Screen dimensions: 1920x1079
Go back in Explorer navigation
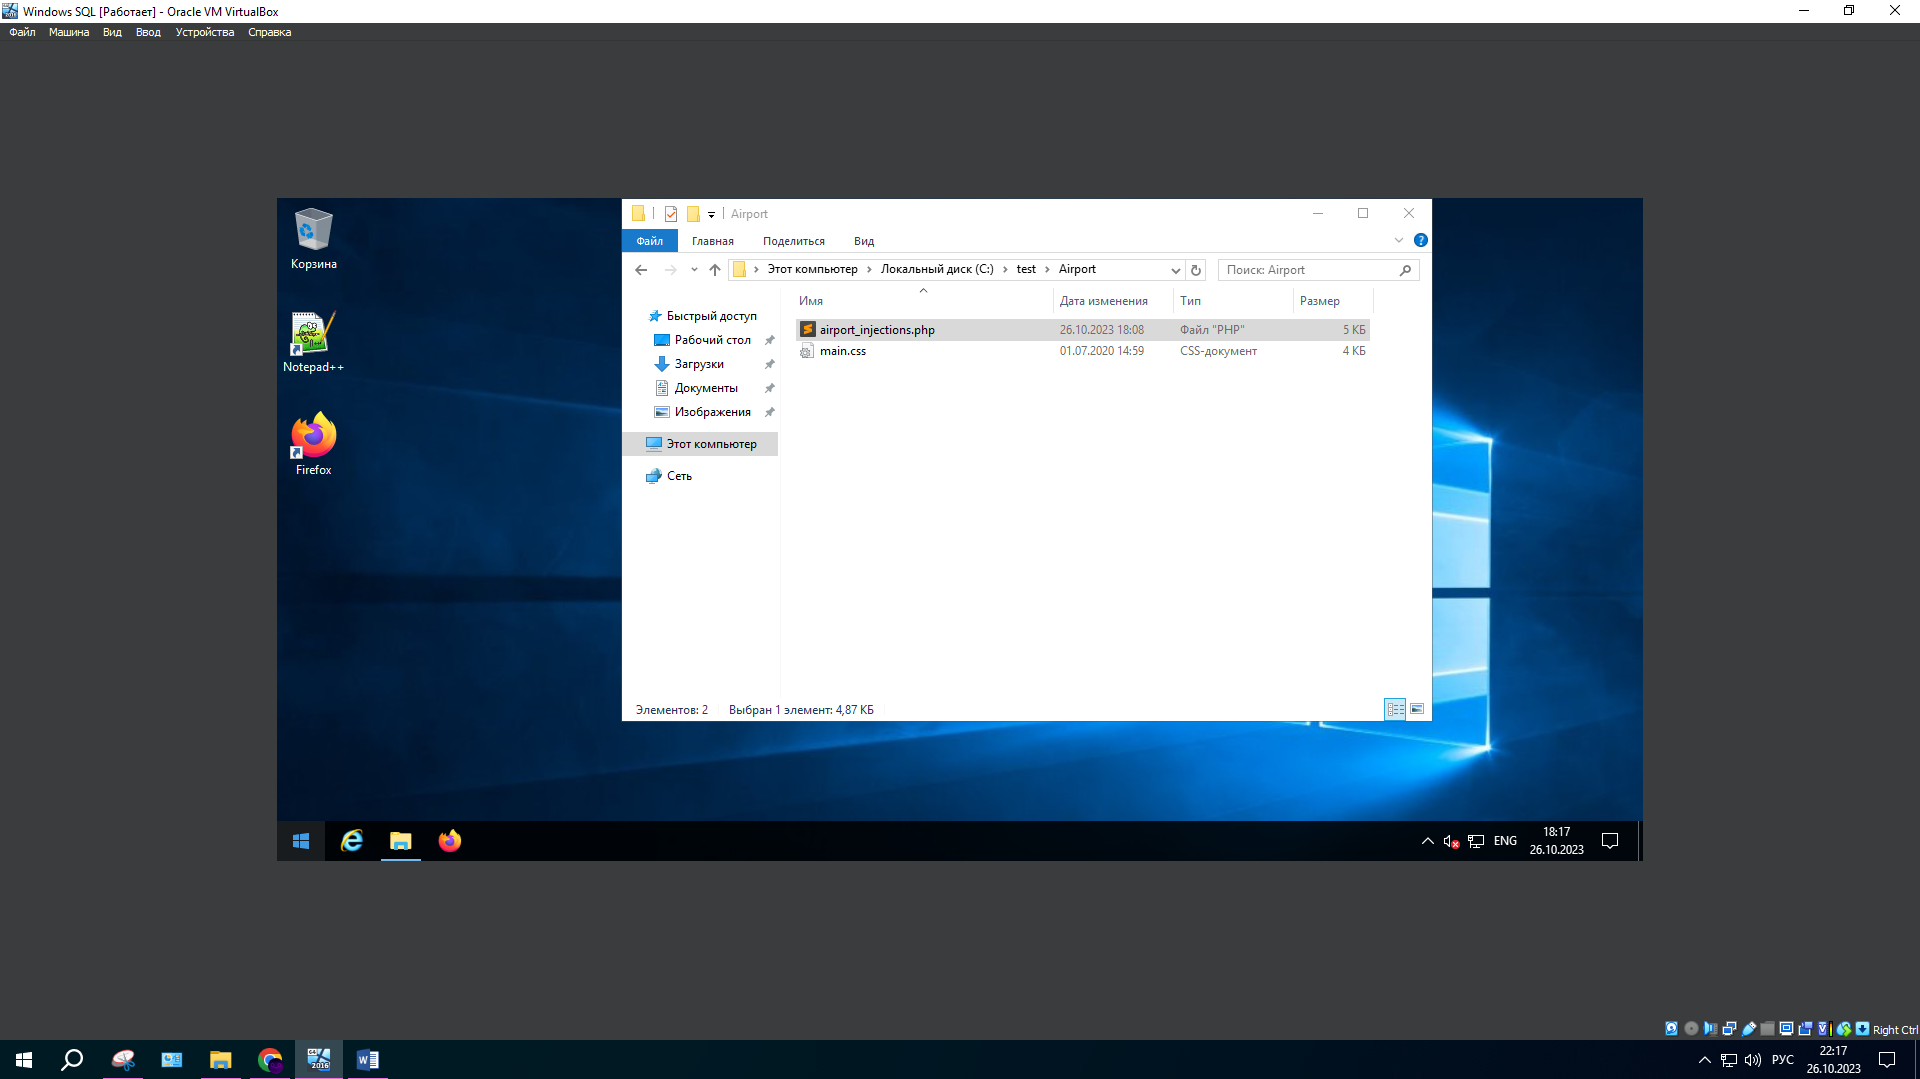coord(641,270)
